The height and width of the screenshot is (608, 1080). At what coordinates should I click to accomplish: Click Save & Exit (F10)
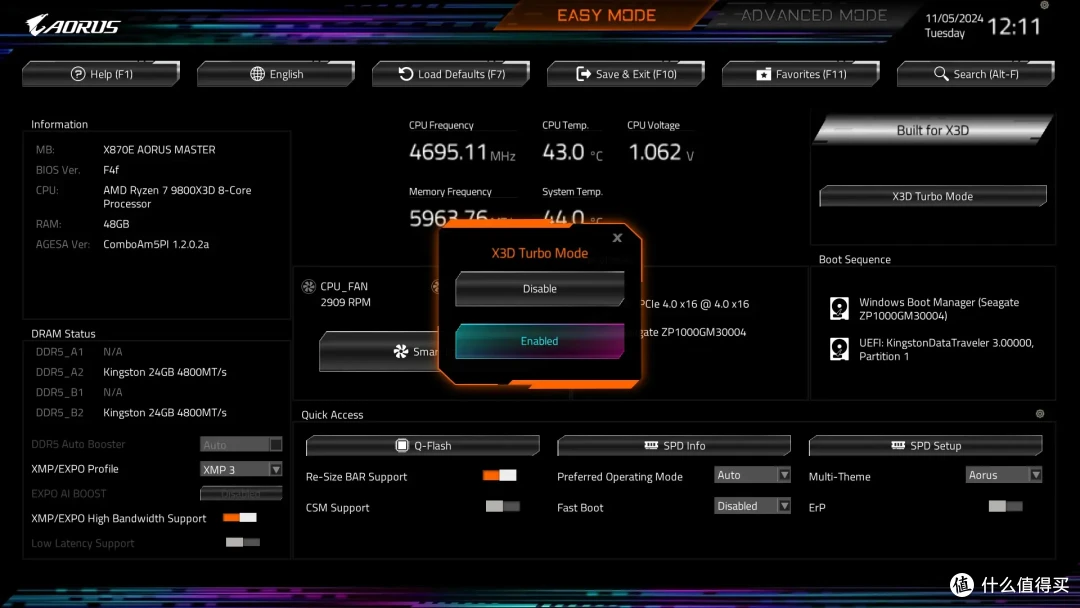coord(625,74)
